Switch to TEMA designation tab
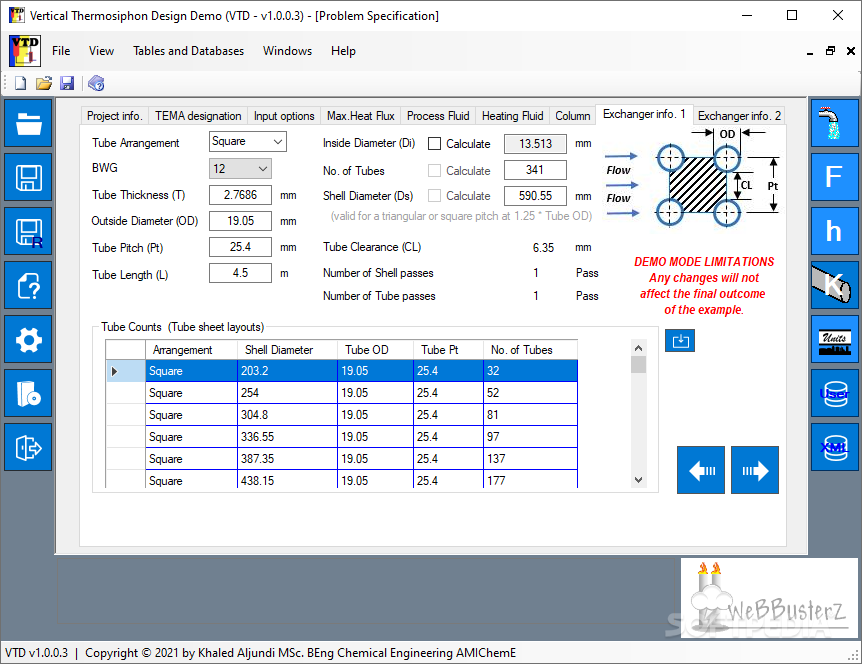This screenshot has width=862, height=664. [x=198, y=116]
